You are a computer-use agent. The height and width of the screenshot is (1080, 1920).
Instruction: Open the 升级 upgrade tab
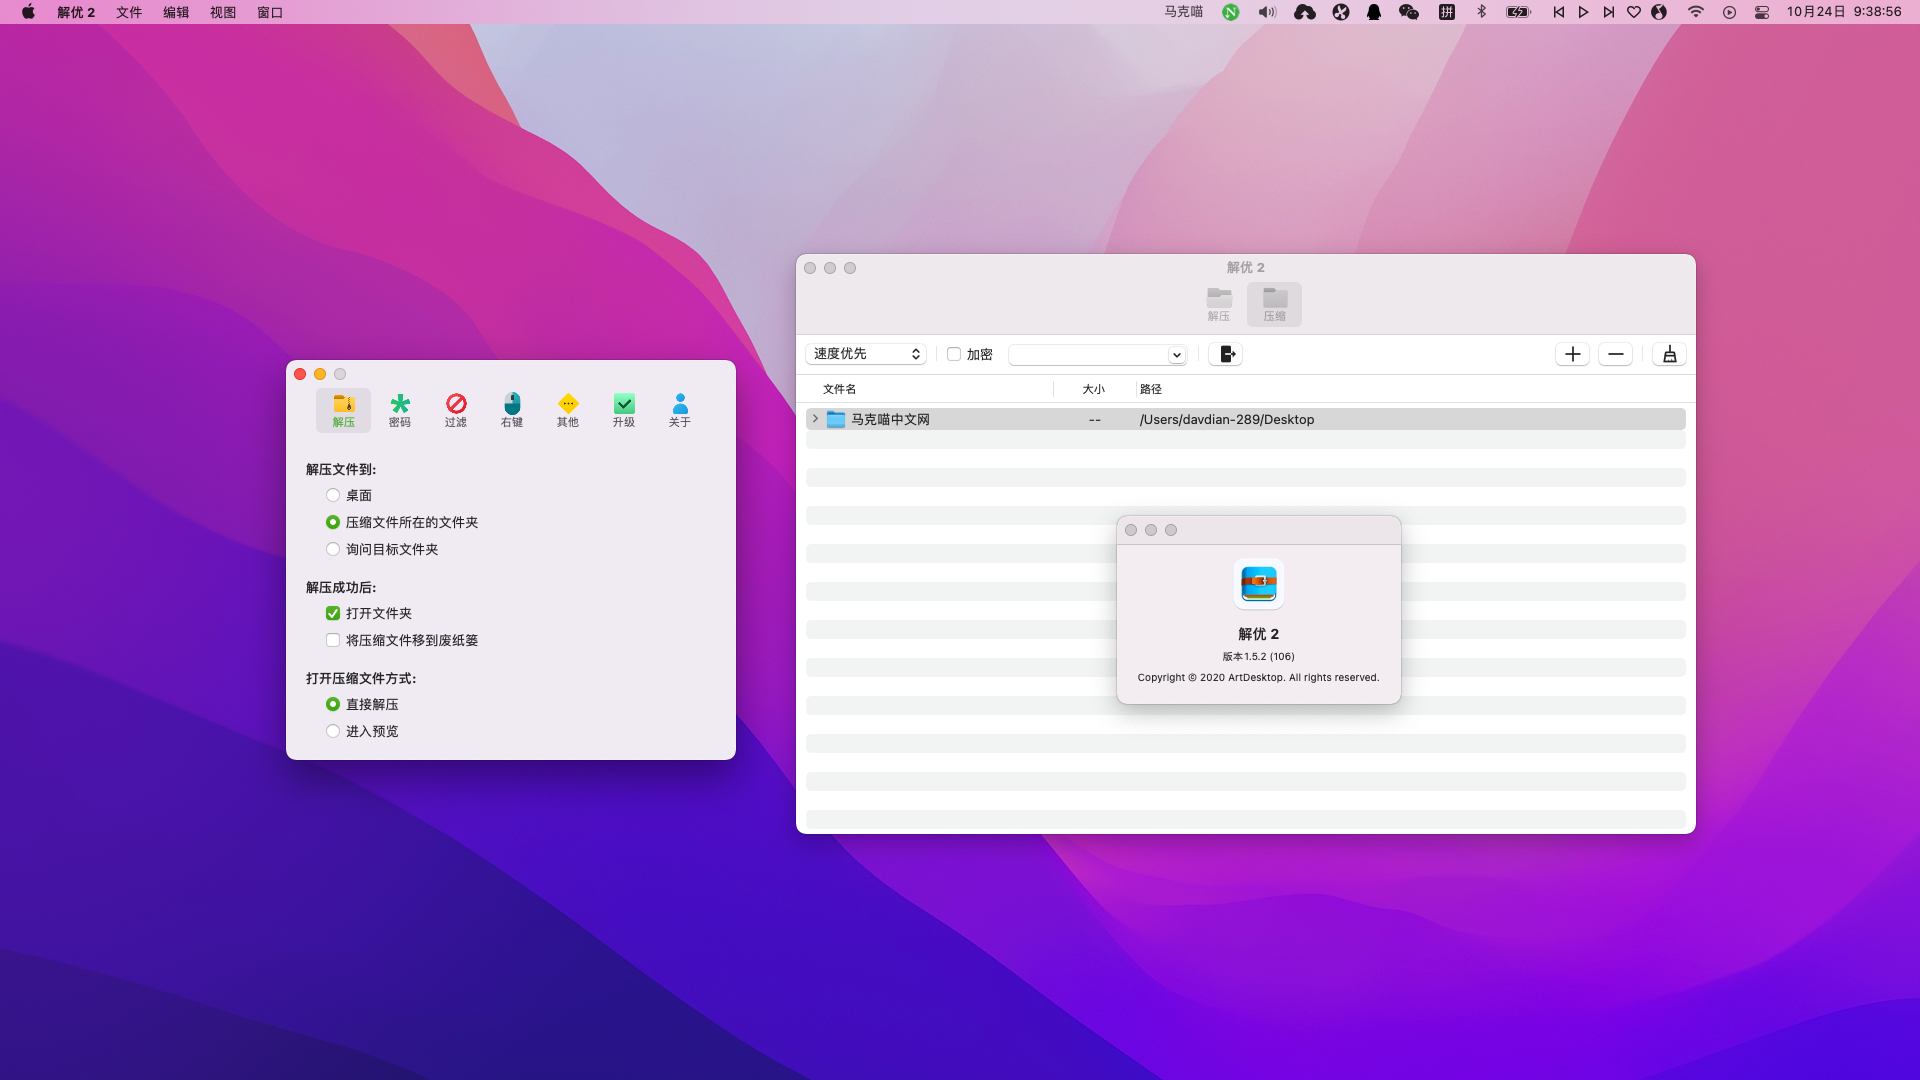624,410
